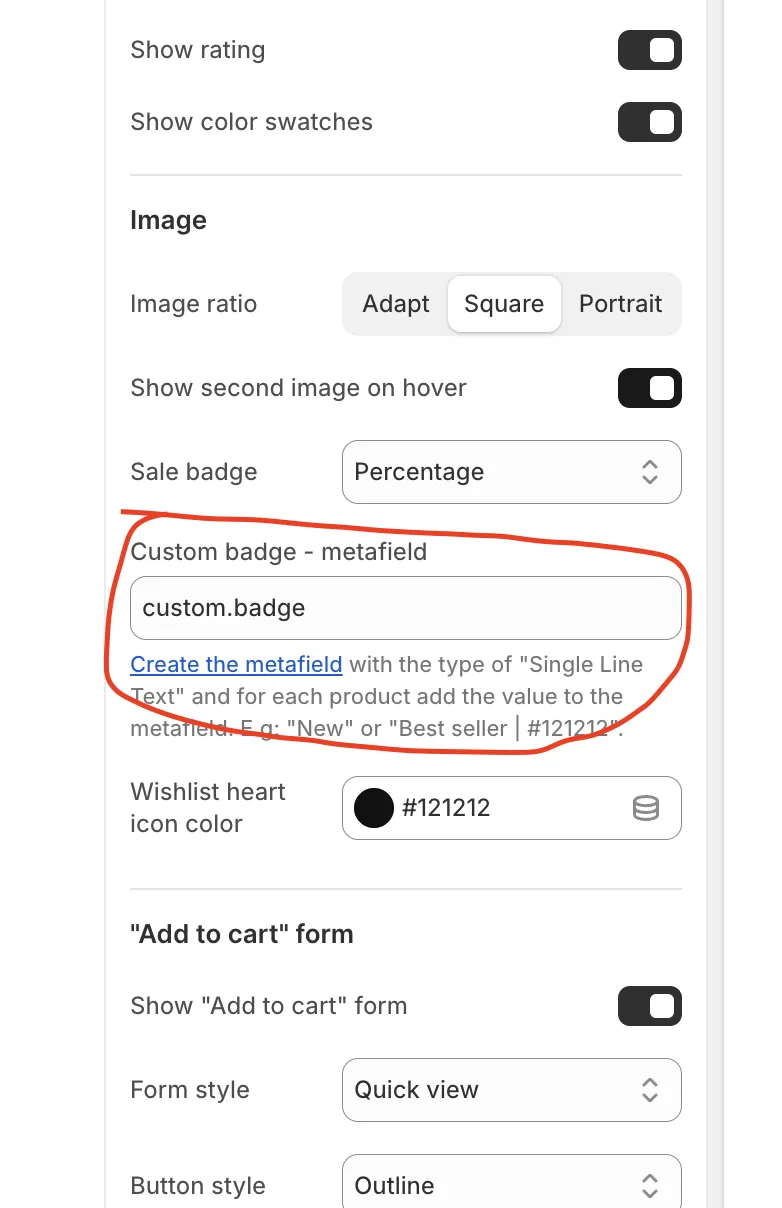This screenshot has height=1208, width=782.
Task: Select the Square image ratio option
Action: [504, 303]
